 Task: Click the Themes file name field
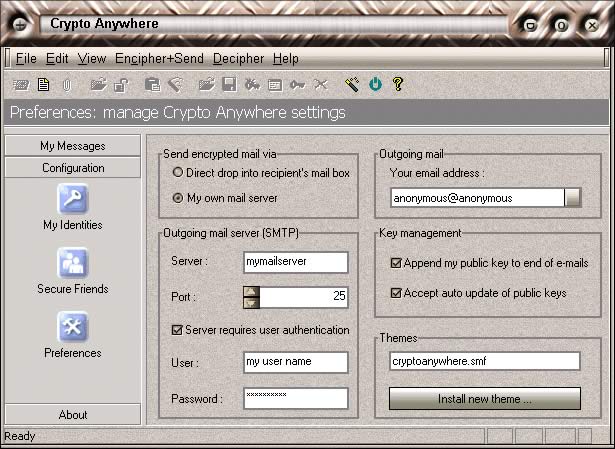(485, 361)
